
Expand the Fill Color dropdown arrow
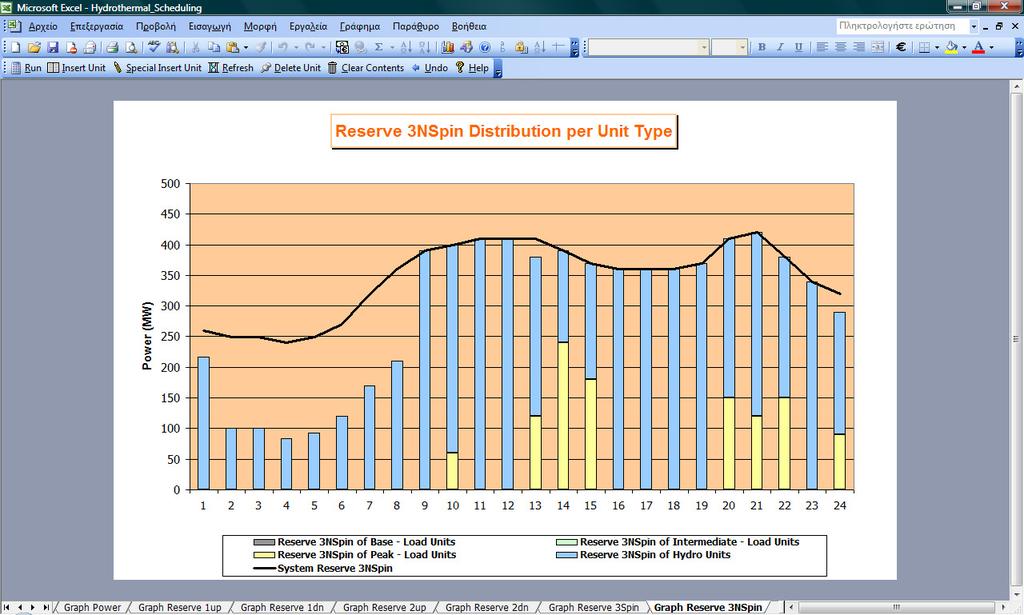pos(964,47)
